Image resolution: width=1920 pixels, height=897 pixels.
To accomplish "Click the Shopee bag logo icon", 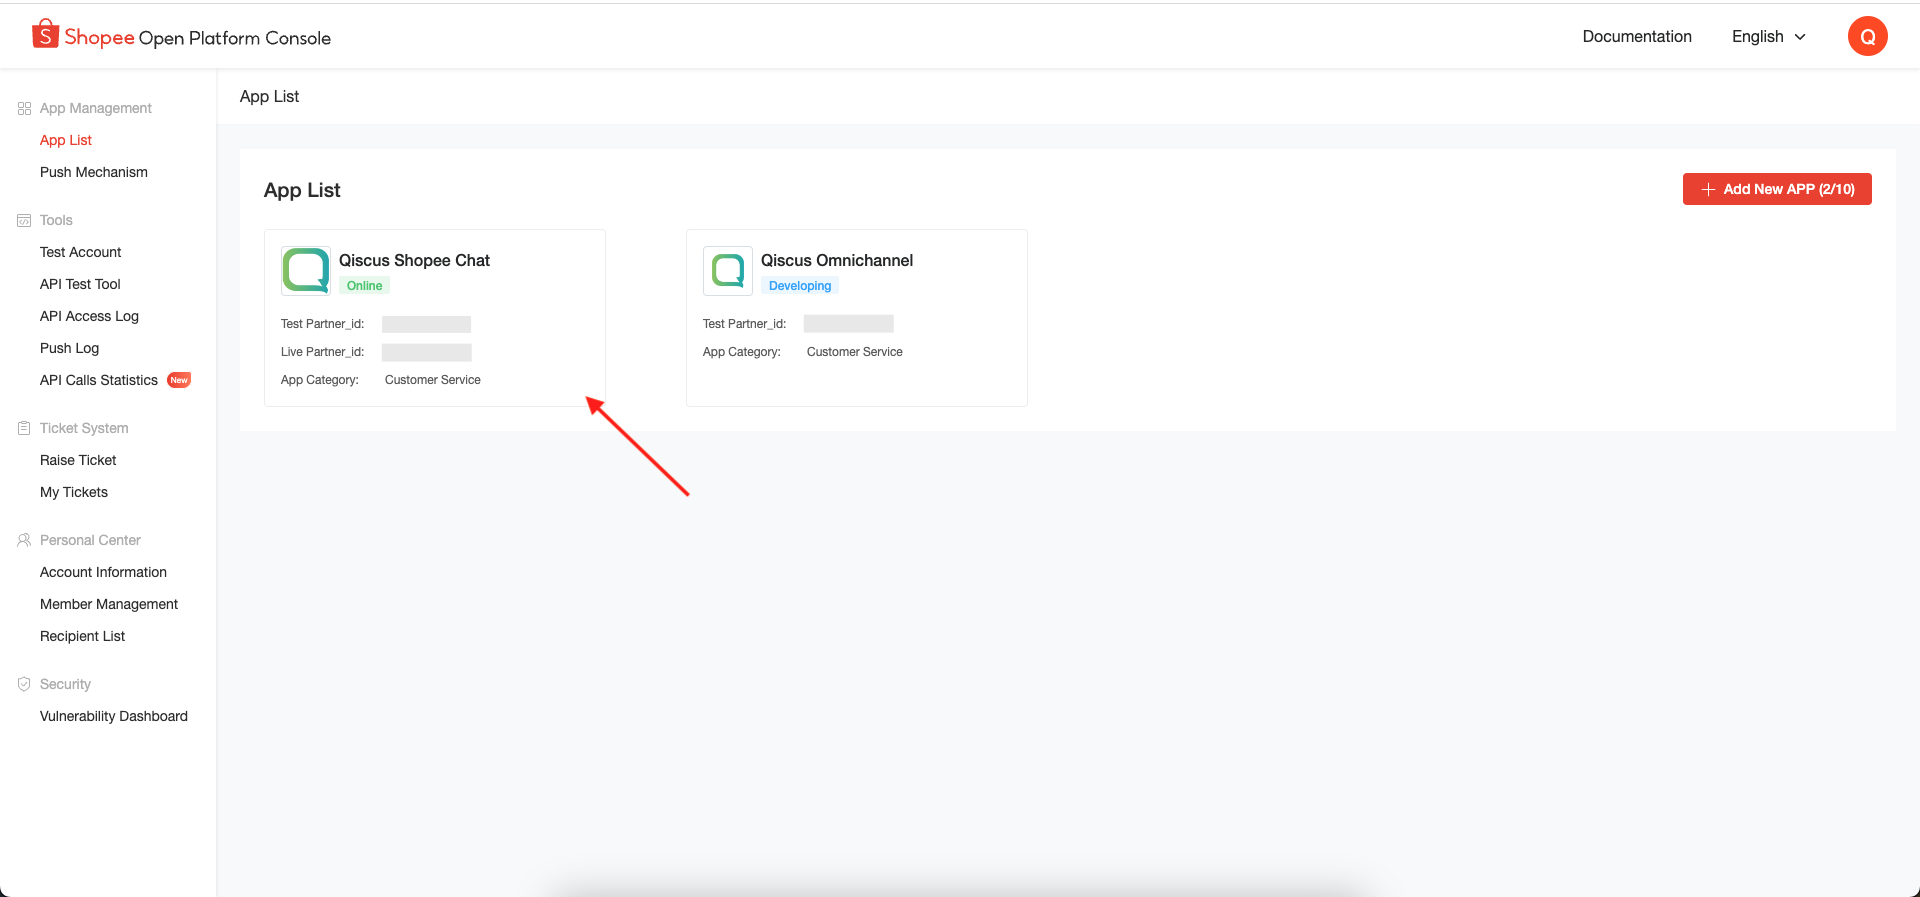I will [x=45, y=34].
